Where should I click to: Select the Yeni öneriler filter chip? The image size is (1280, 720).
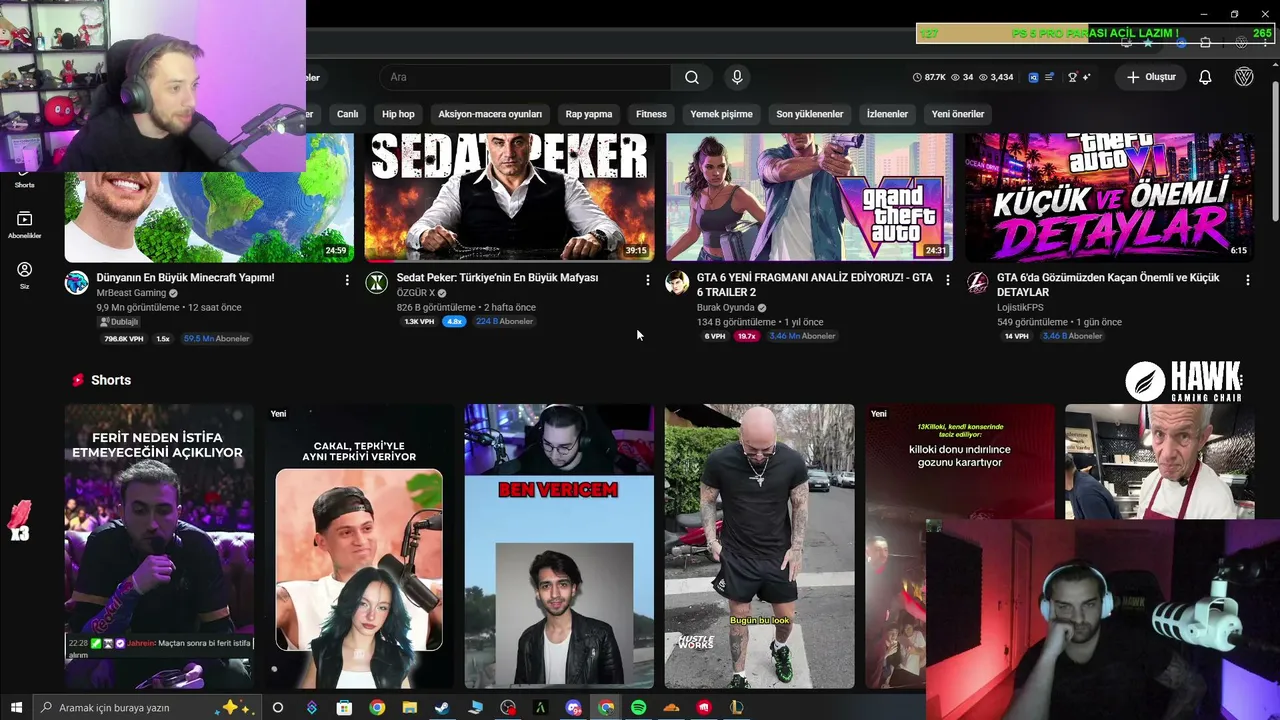point(958,114)
